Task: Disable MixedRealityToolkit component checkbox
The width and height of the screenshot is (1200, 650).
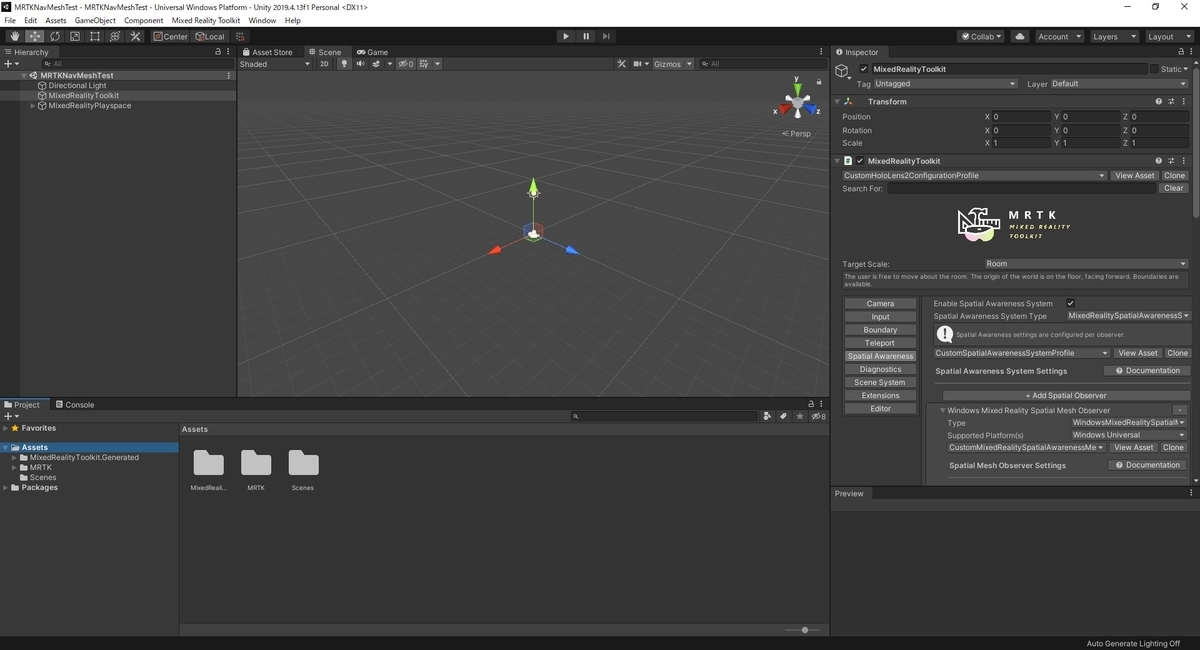Action: coord(860,160)
